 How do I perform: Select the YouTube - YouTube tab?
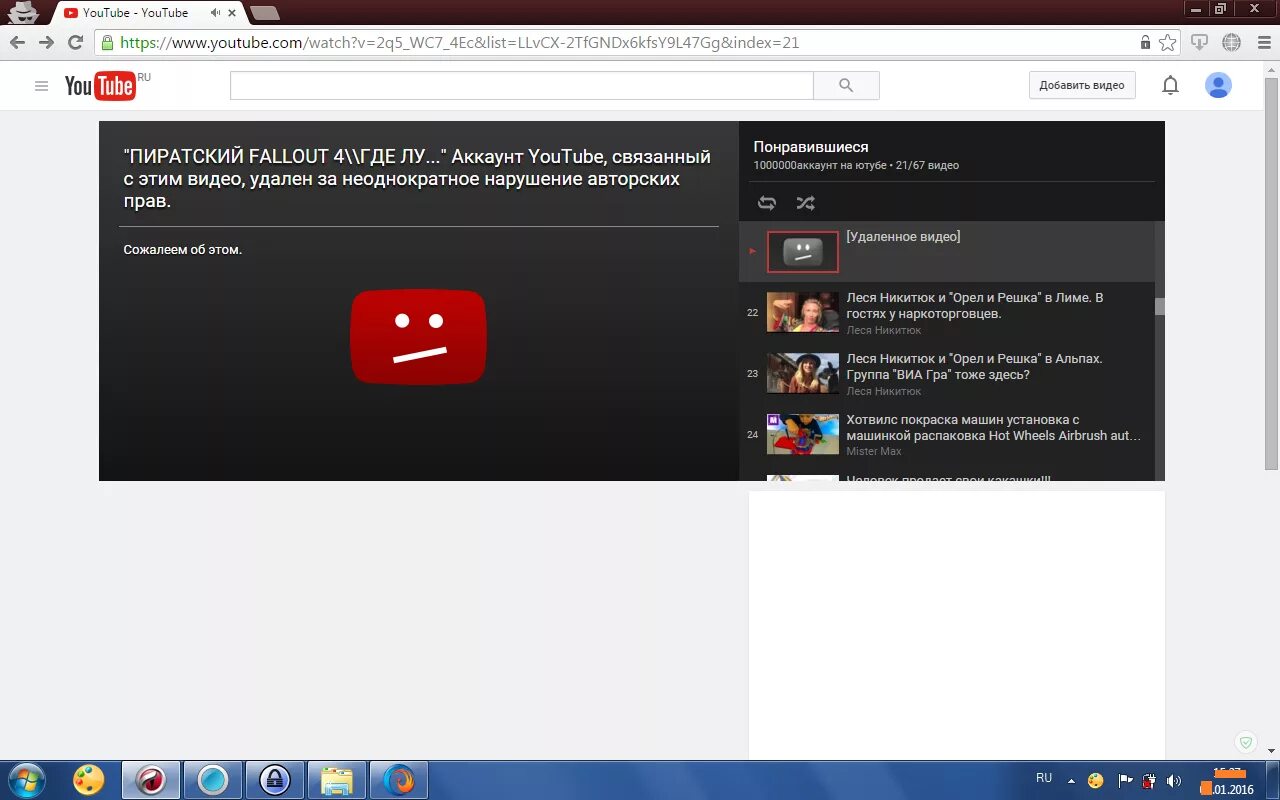pos(150,13)
